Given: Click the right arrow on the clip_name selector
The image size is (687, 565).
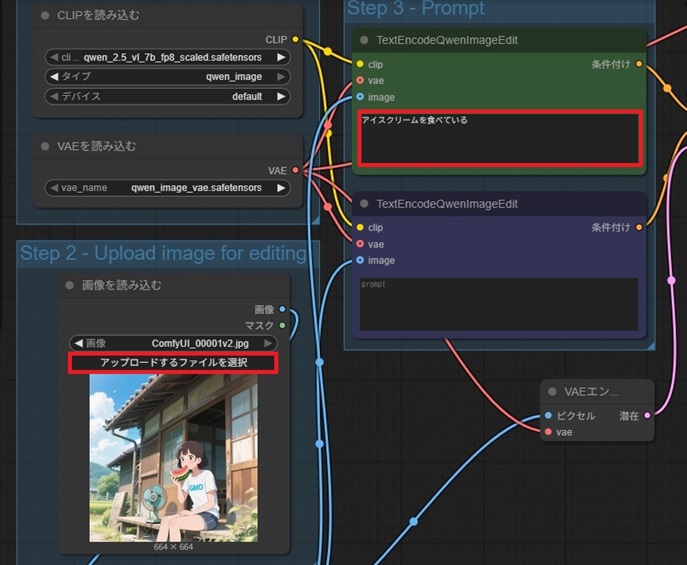Looking at the screenshot, I should coord(282,57).
